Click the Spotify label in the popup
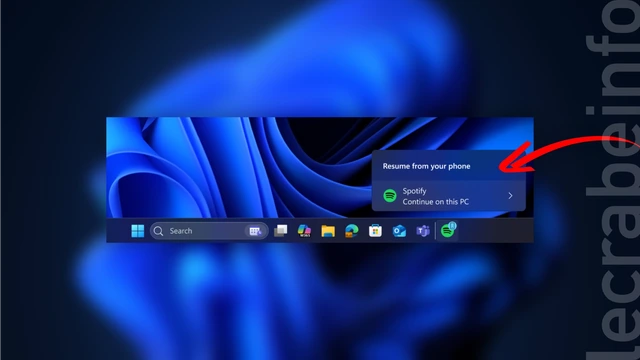The image size is (640, 360). (414, 191)
